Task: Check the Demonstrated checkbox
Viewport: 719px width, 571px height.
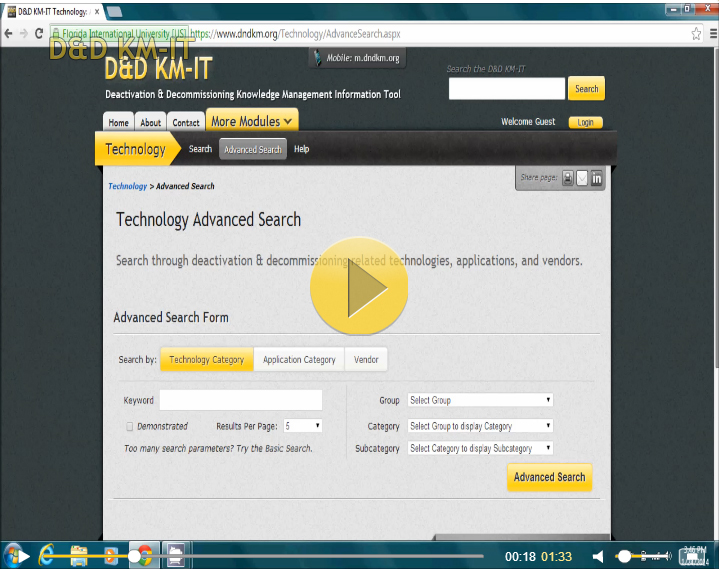Action: pyautogui.click(x=130, y=427)
